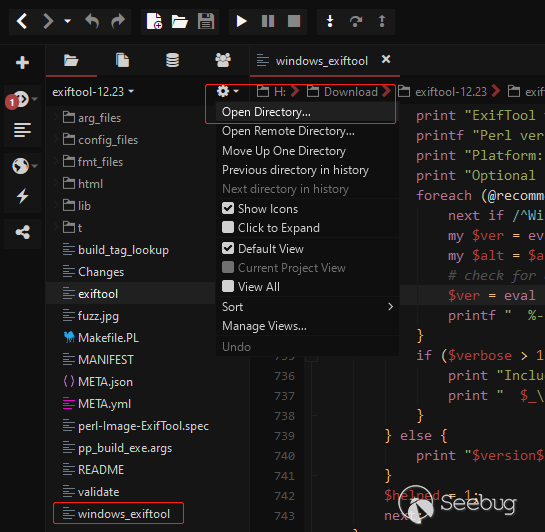
Task: Switch to the open files pane tab
Action: (122, 60)
